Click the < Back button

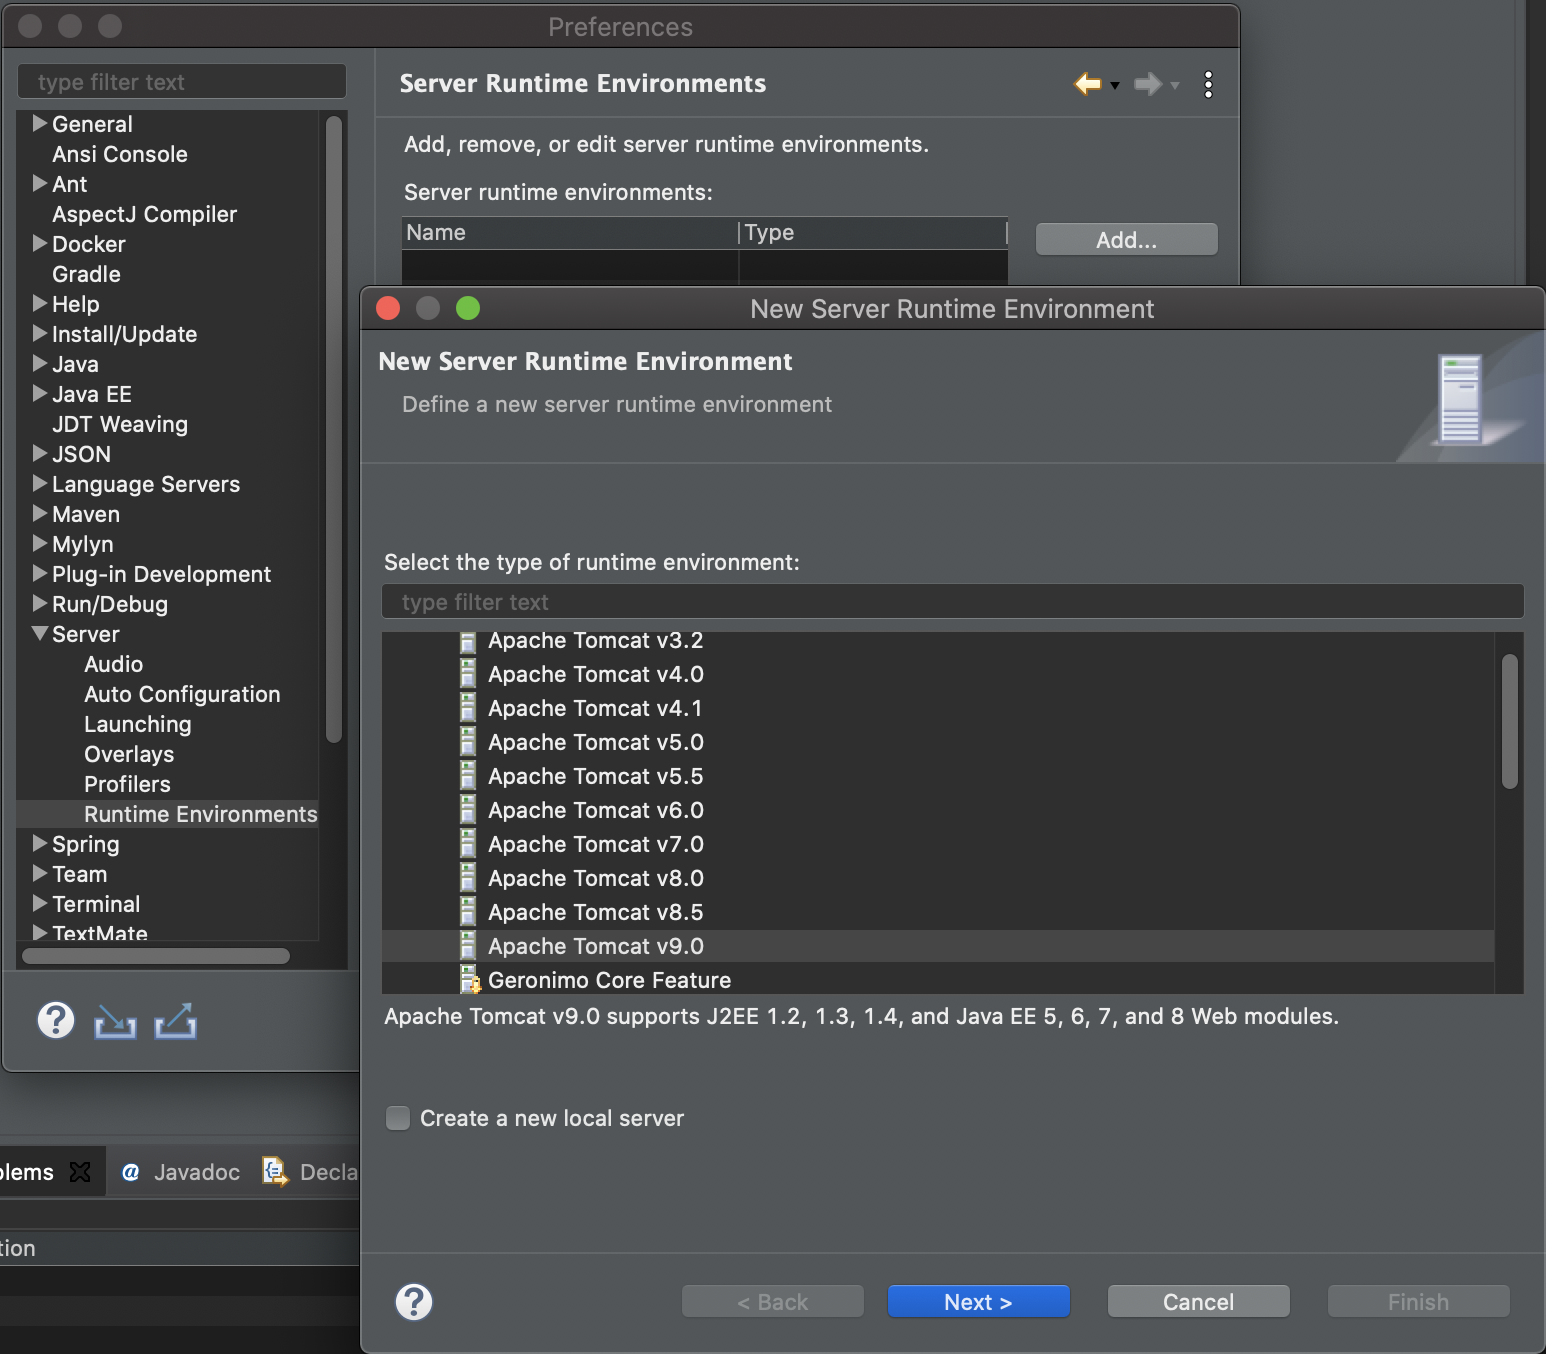[773, 1302]
